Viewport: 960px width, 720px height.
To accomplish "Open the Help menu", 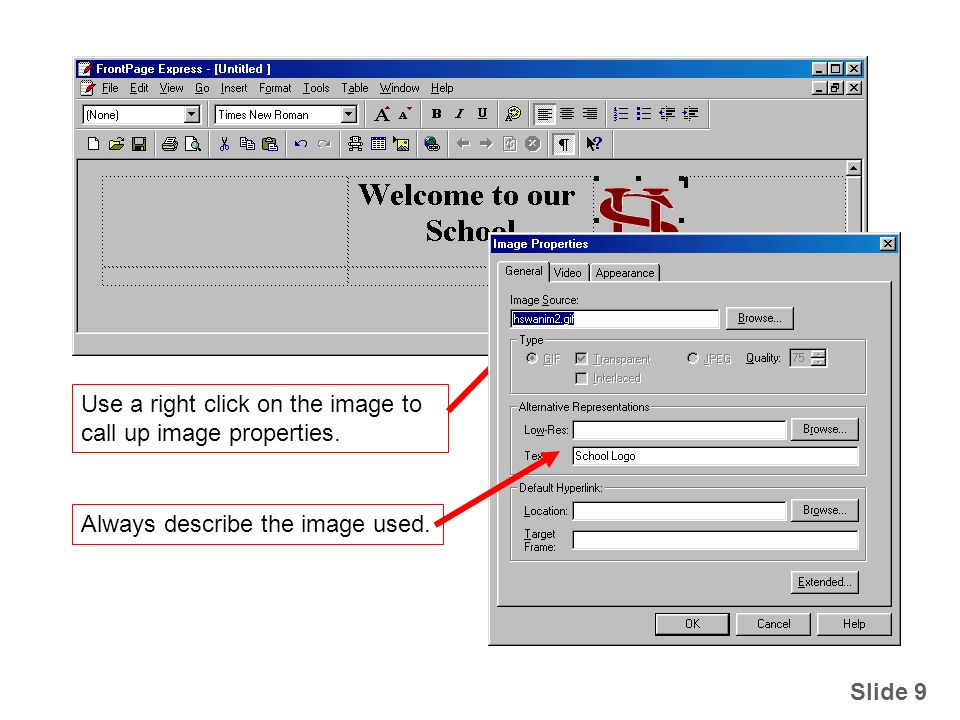I will coord(442,88).
